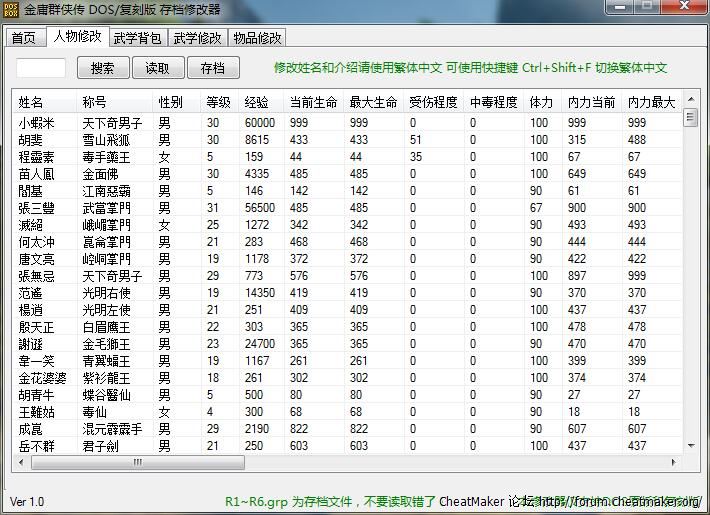Click the 搜索 search button
This screenshot has width=710, height=515.
(102, 68)
